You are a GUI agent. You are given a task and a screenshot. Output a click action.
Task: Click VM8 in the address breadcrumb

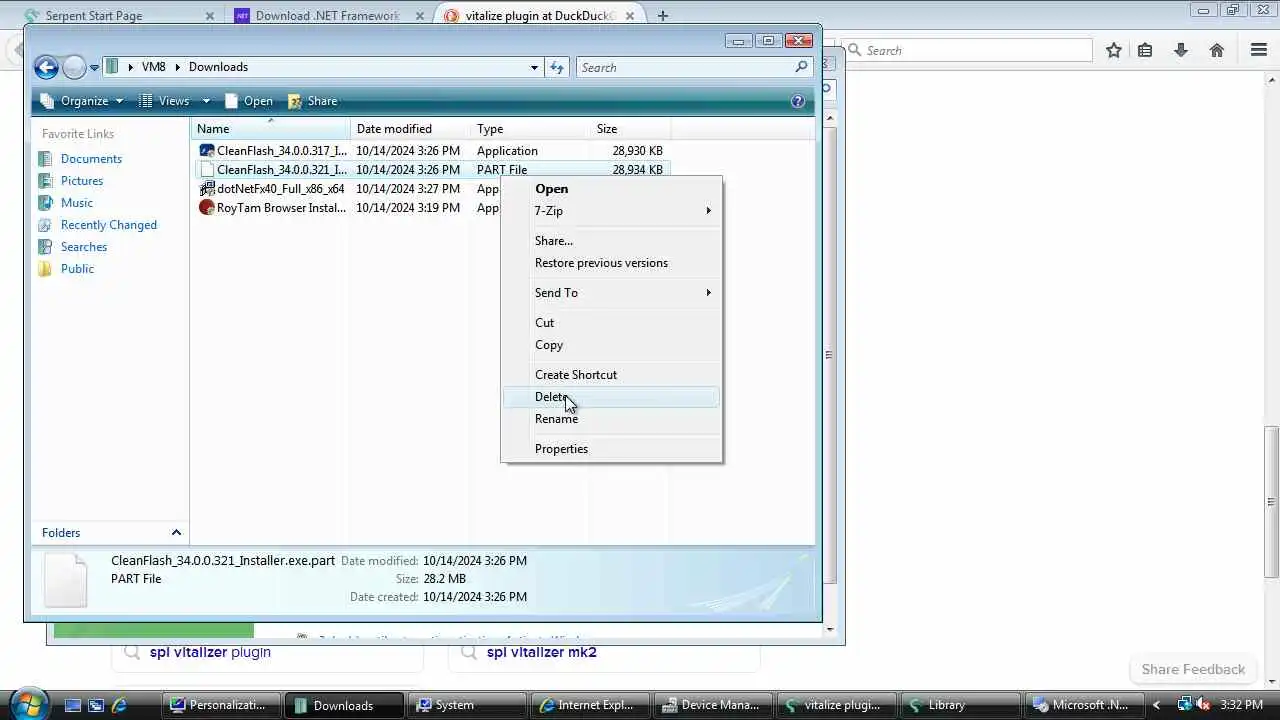click(153, 67)
